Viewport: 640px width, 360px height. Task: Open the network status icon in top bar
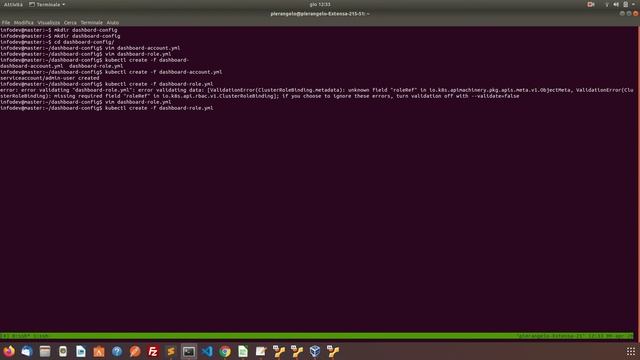click(607, 4)
